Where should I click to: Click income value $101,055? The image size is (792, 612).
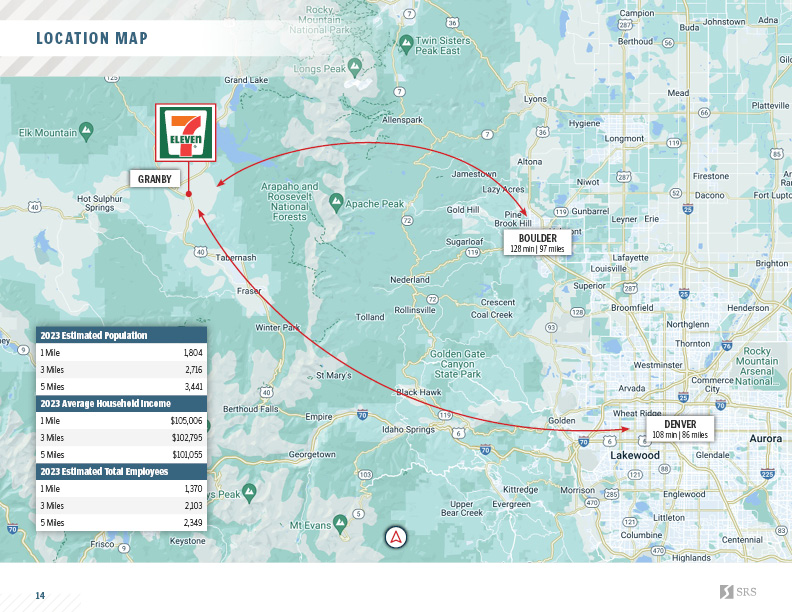(x=187, y=455)
